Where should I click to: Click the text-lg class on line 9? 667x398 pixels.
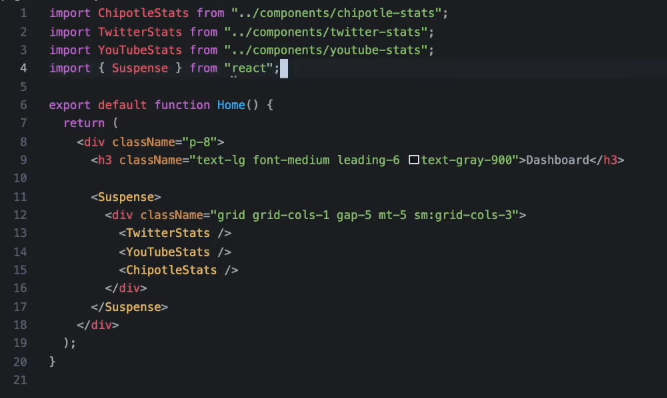220,160
